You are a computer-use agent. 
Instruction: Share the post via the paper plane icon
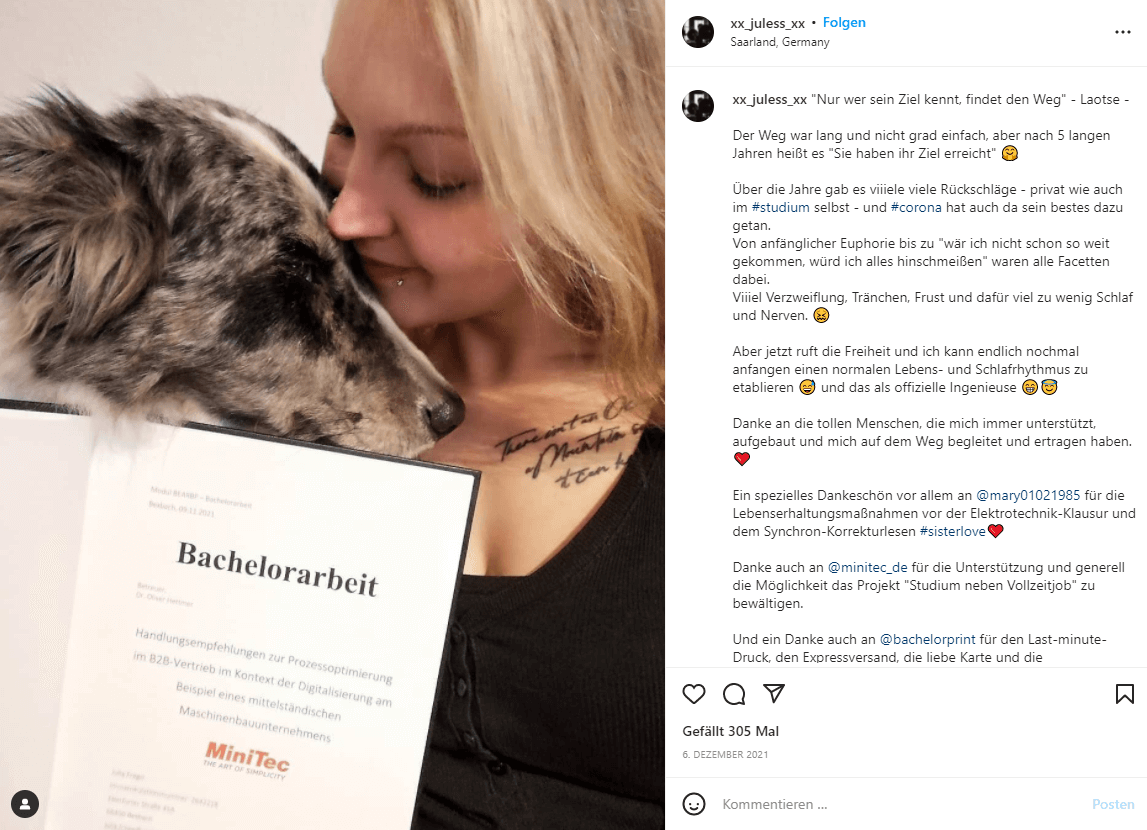pos(774,693)
